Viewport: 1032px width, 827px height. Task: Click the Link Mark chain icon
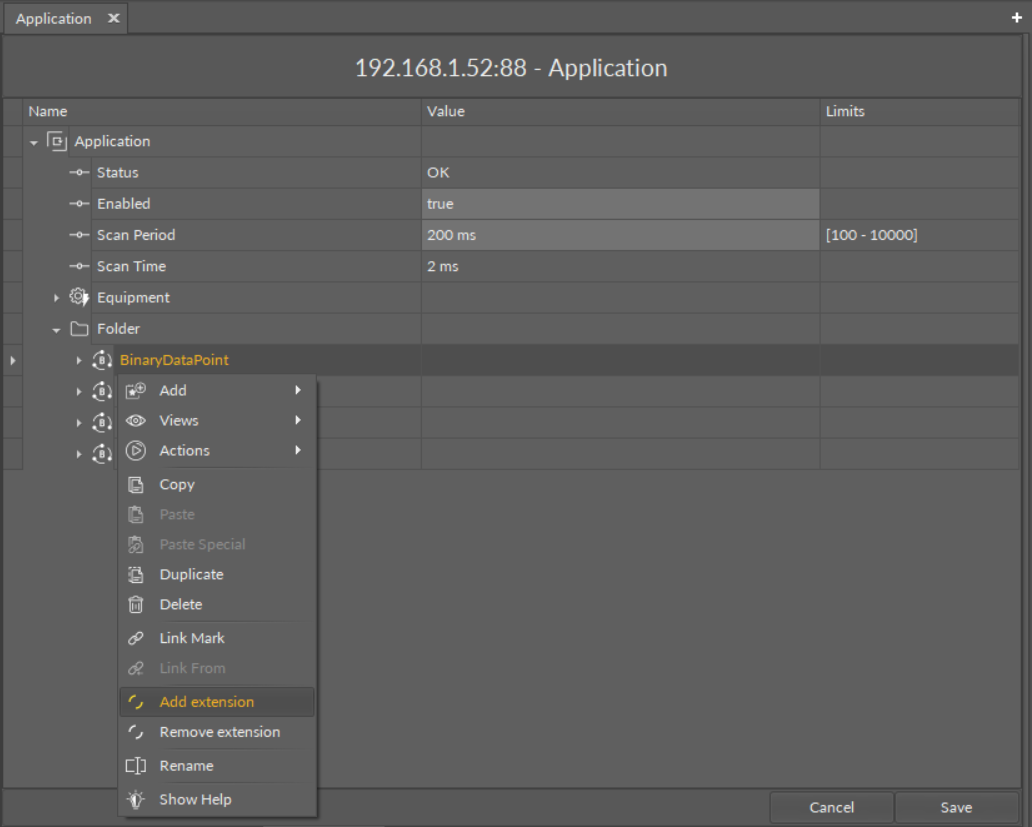[137, 639]
